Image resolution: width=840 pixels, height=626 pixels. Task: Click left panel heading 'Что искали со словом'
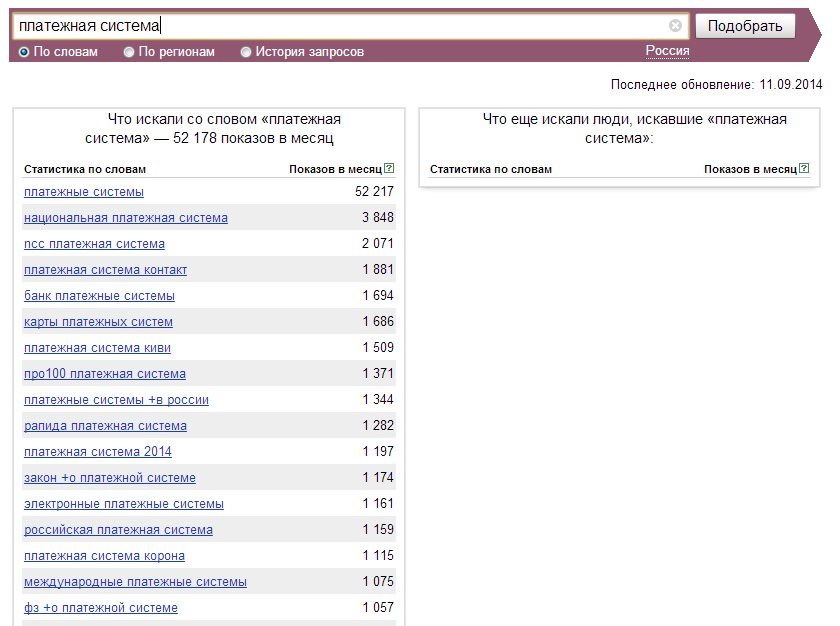pos(183,119)
